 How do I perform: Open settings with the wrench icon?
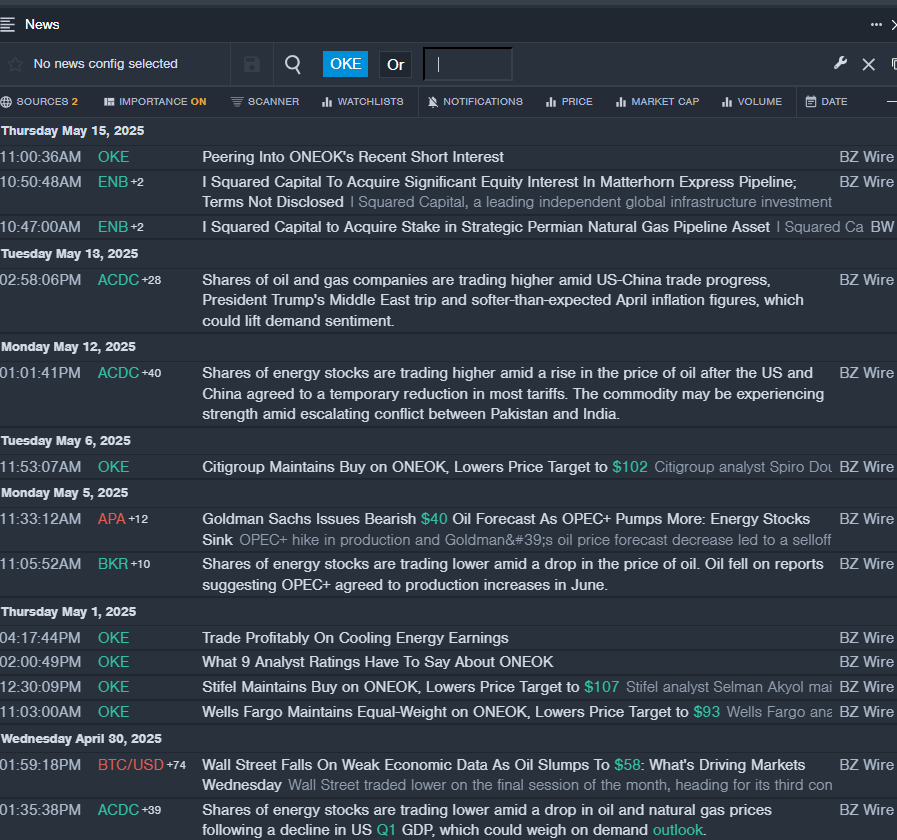(x=840, y=63)
